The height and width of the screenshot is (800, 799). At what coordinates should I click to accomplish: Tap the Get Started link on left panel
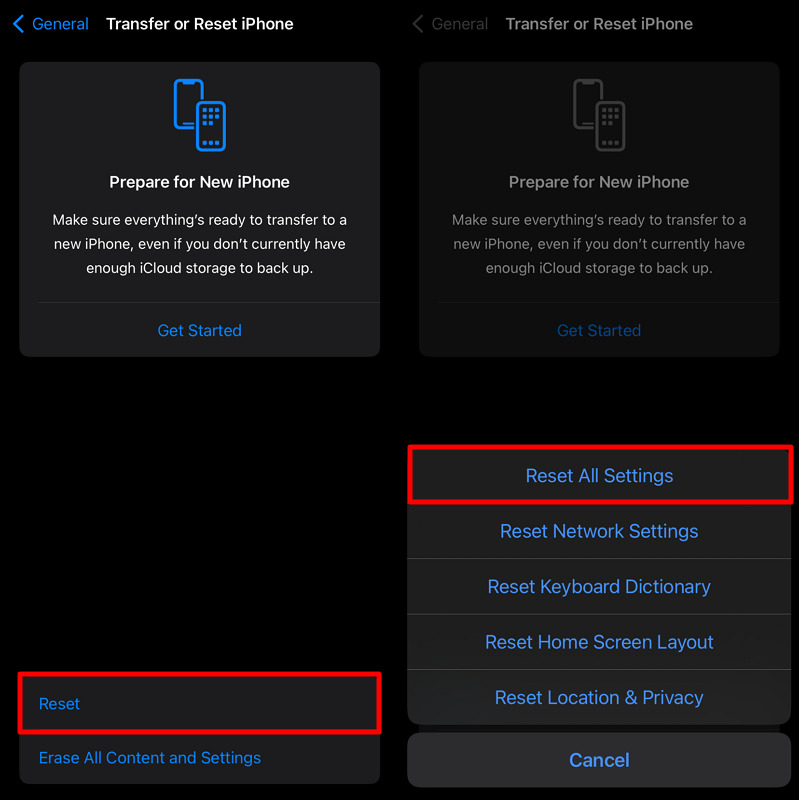click(x=199, y=330)
